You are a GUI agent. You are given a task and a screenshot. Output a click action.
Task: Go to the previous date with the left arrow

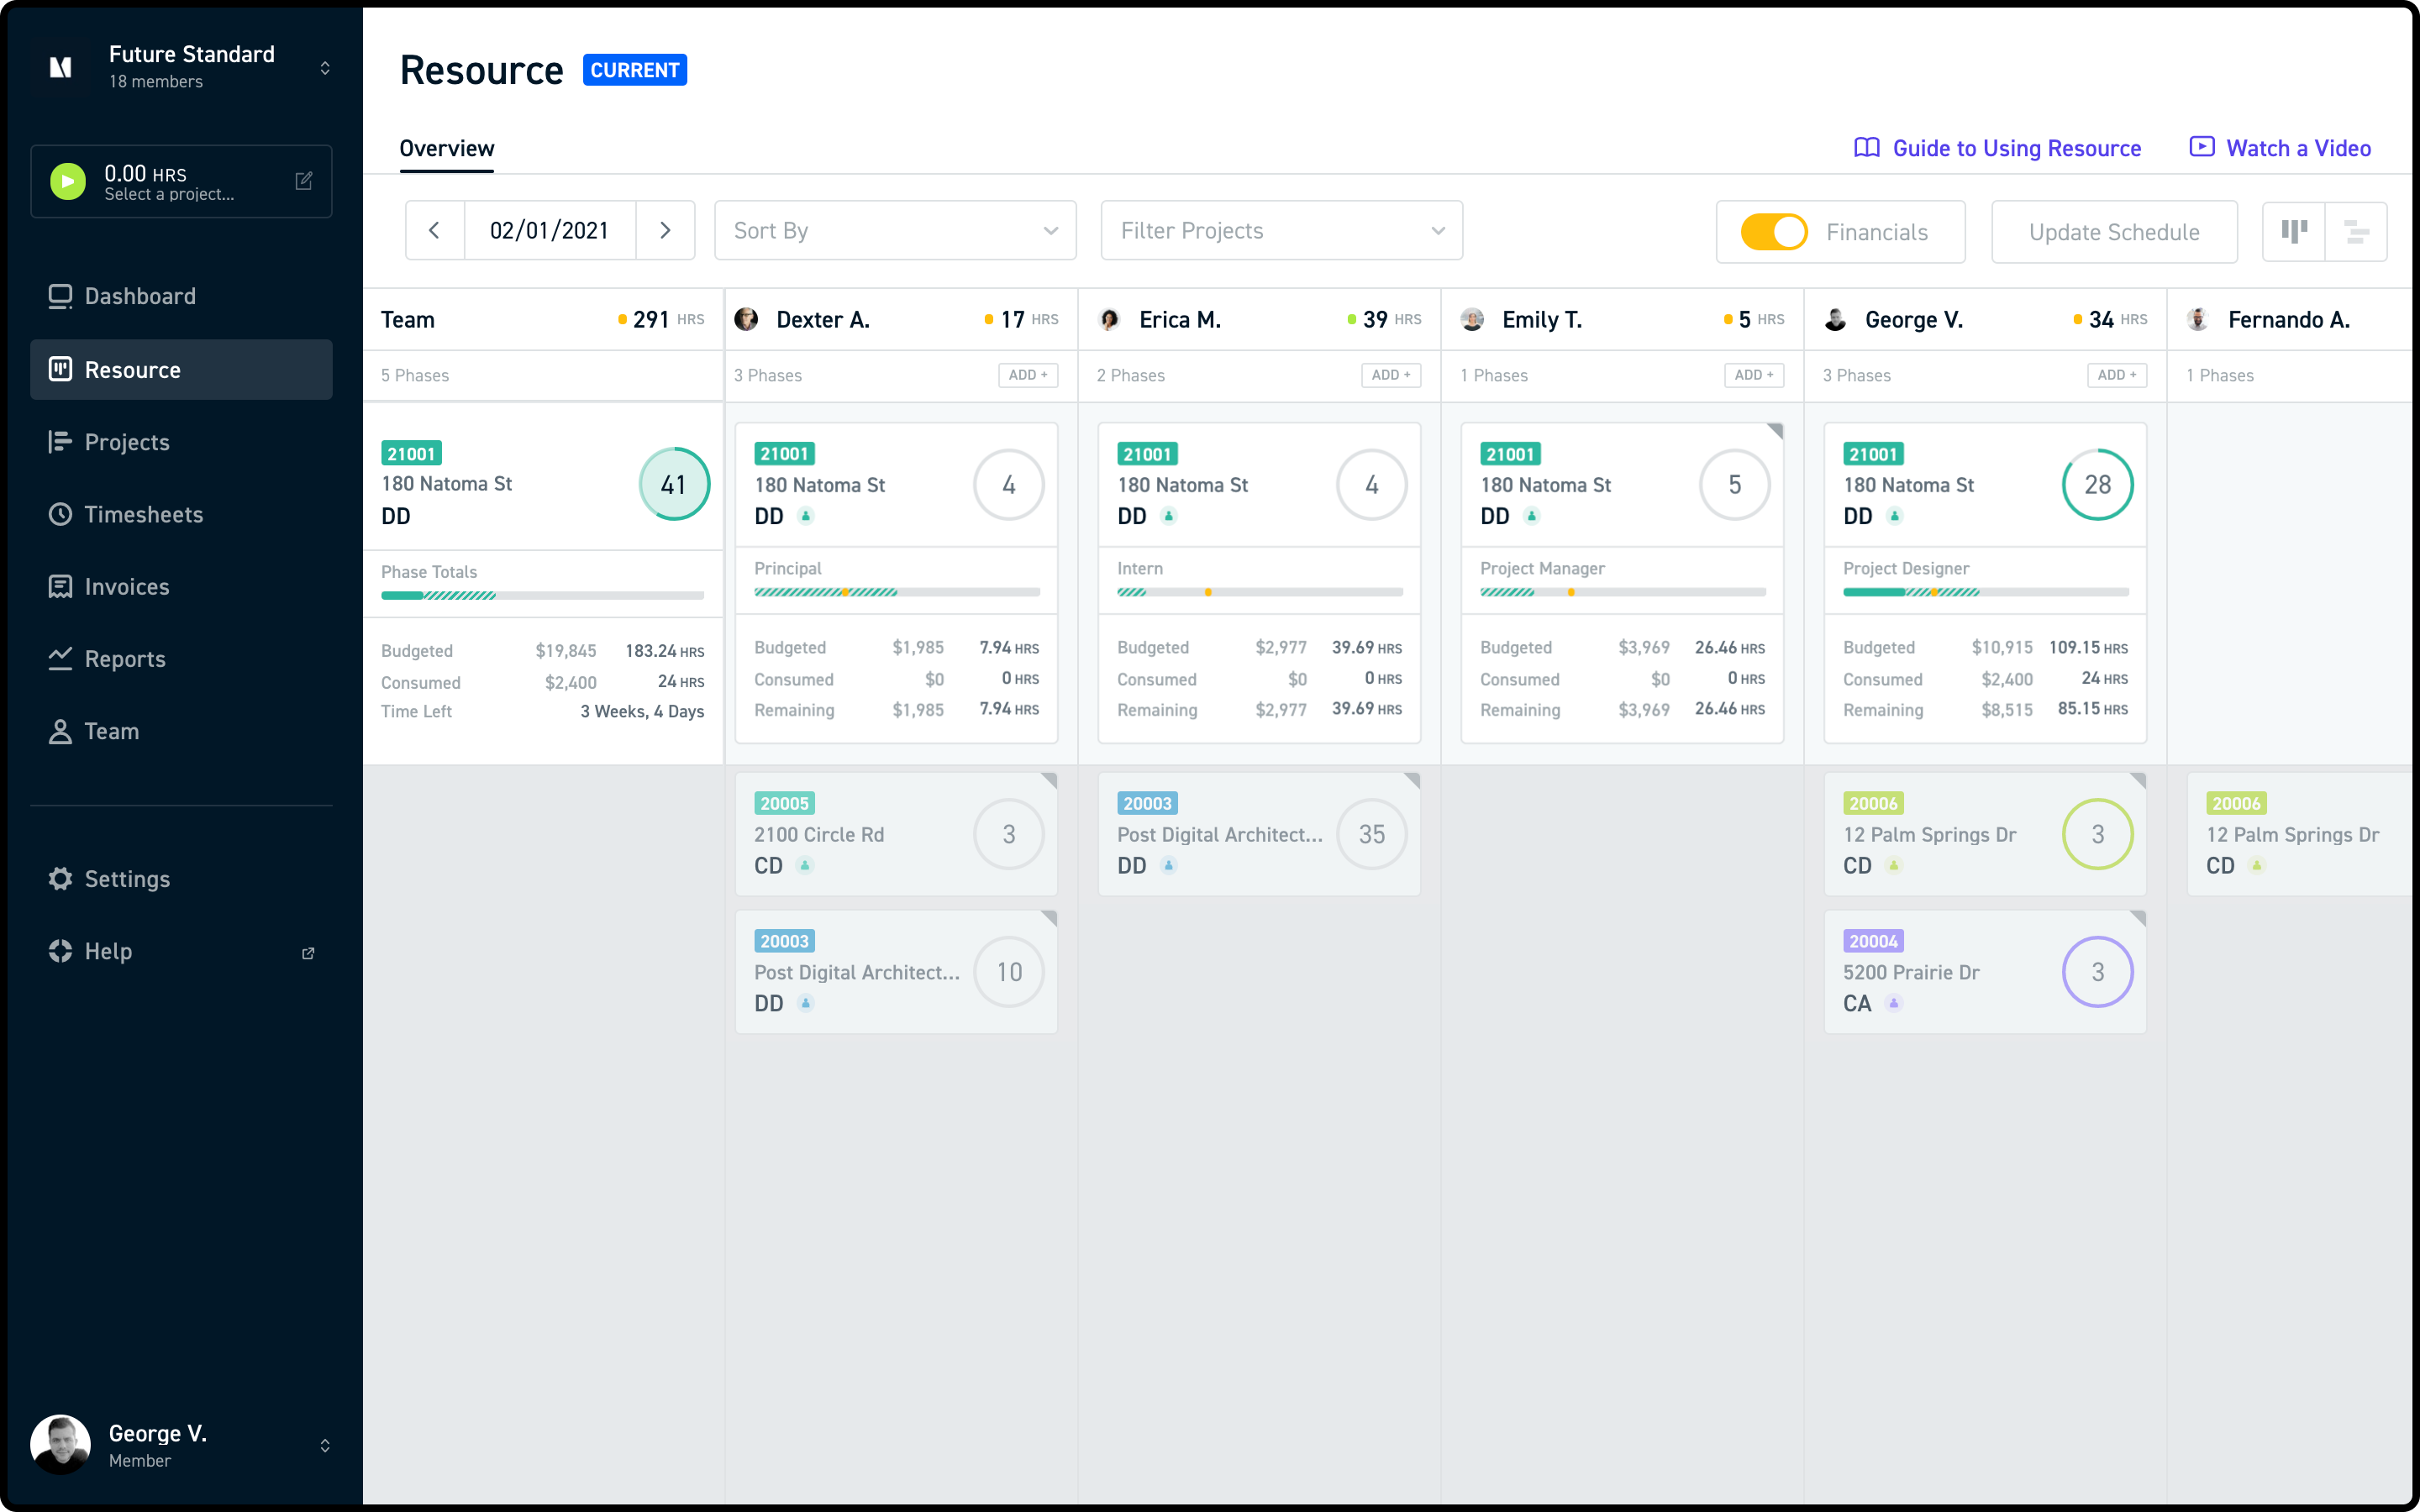[434, 231]
